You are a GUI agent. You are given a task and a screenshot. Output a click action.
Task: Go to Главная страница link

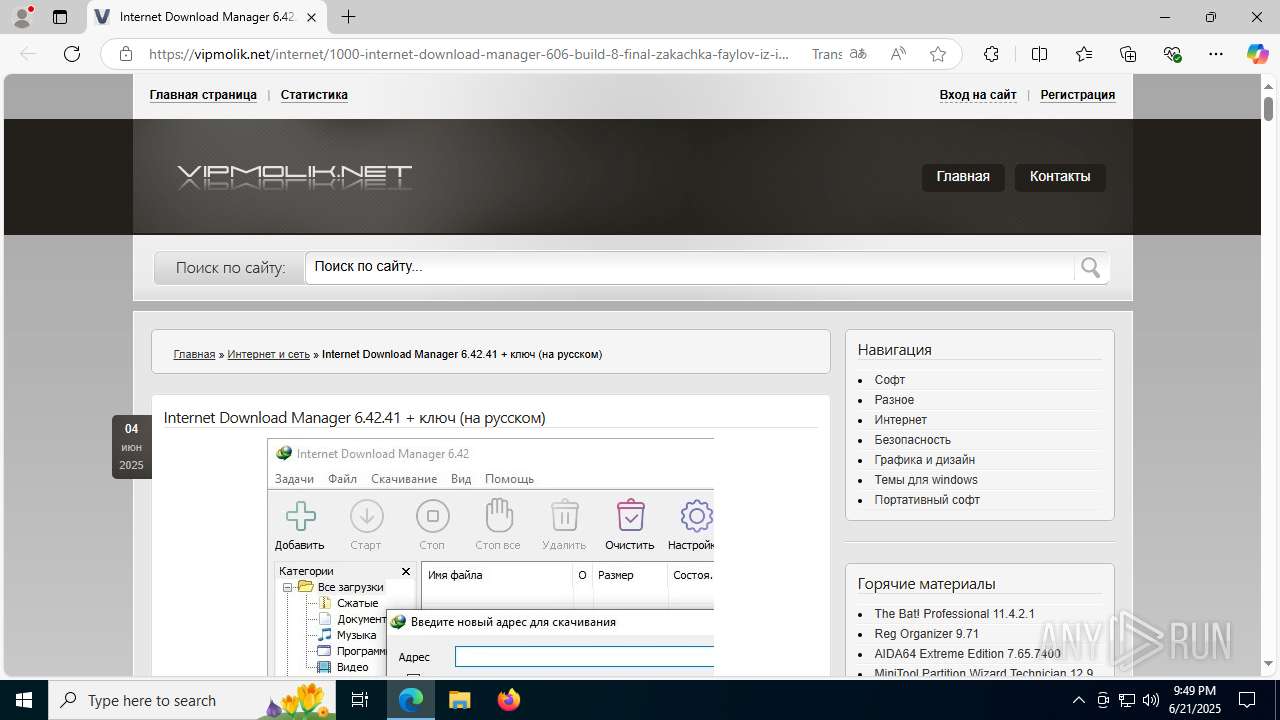[203, 95]
